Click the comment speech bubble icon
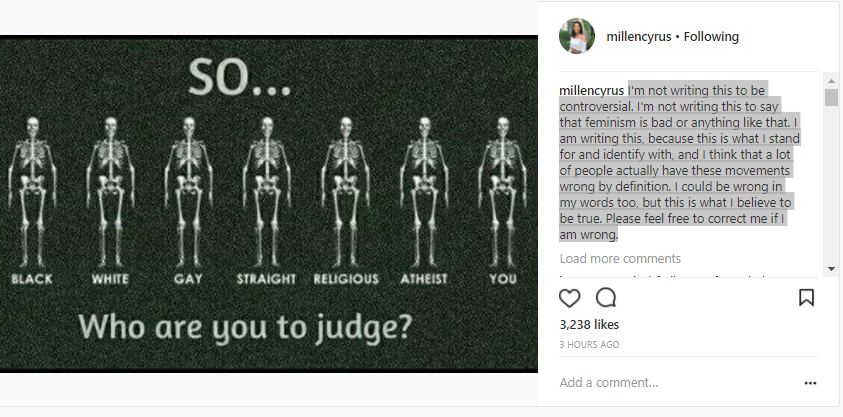 606,297
